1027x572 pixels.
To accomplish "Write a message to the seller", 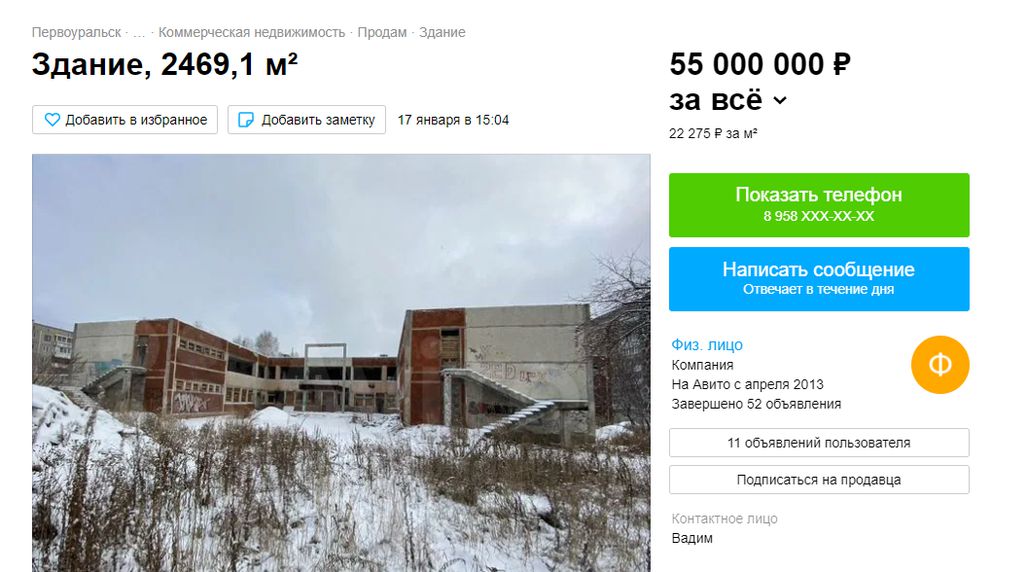I will 819,279.
